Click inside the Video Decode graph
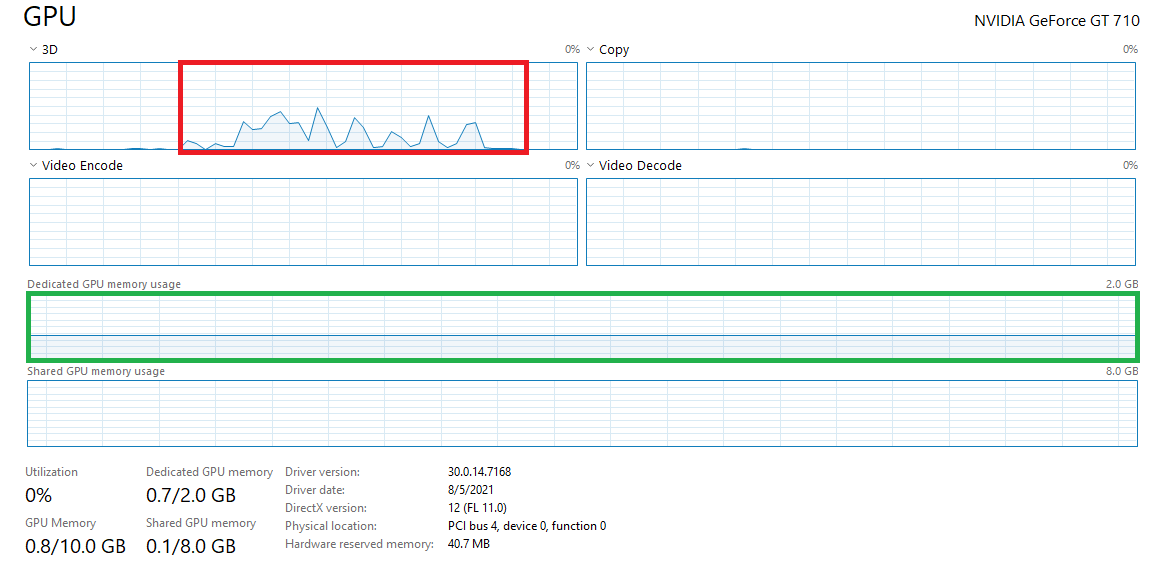 860,222
